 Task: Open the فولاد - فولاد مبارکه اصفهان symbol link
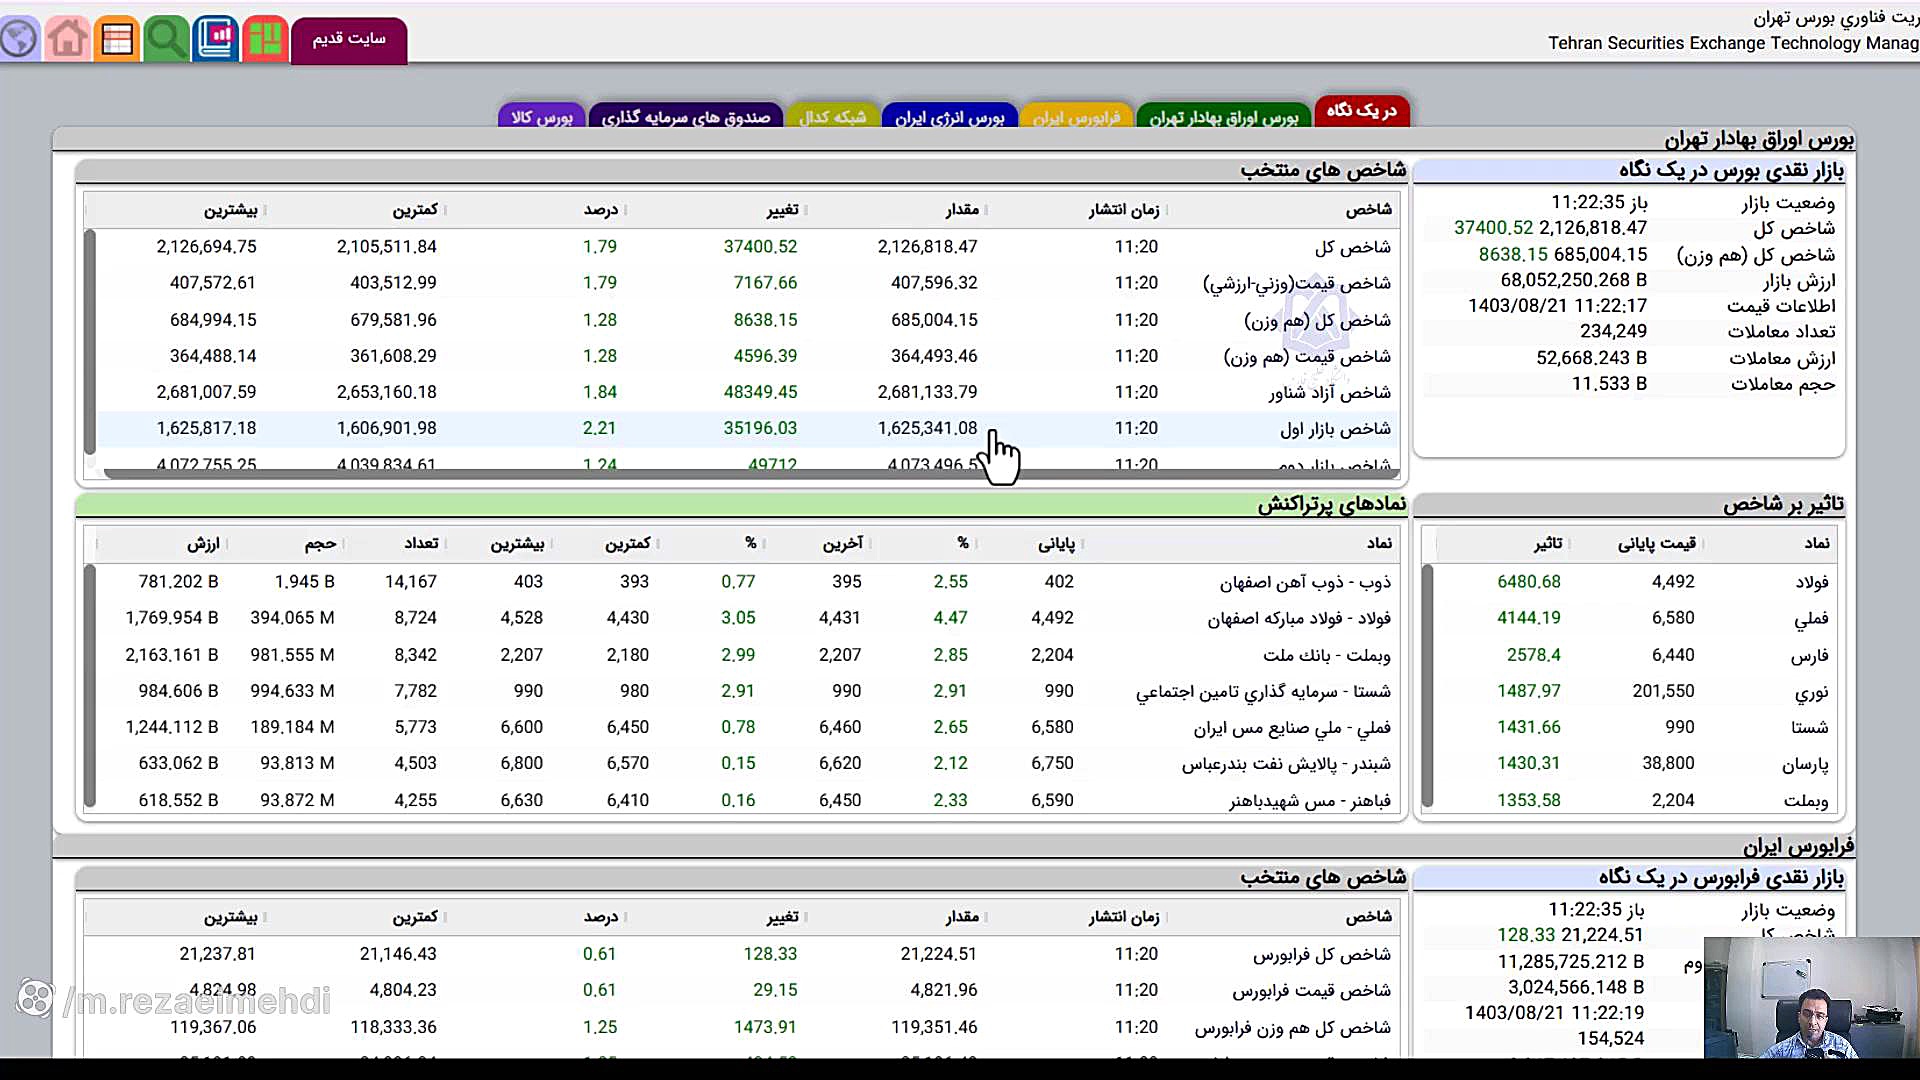coord(1298,618)
